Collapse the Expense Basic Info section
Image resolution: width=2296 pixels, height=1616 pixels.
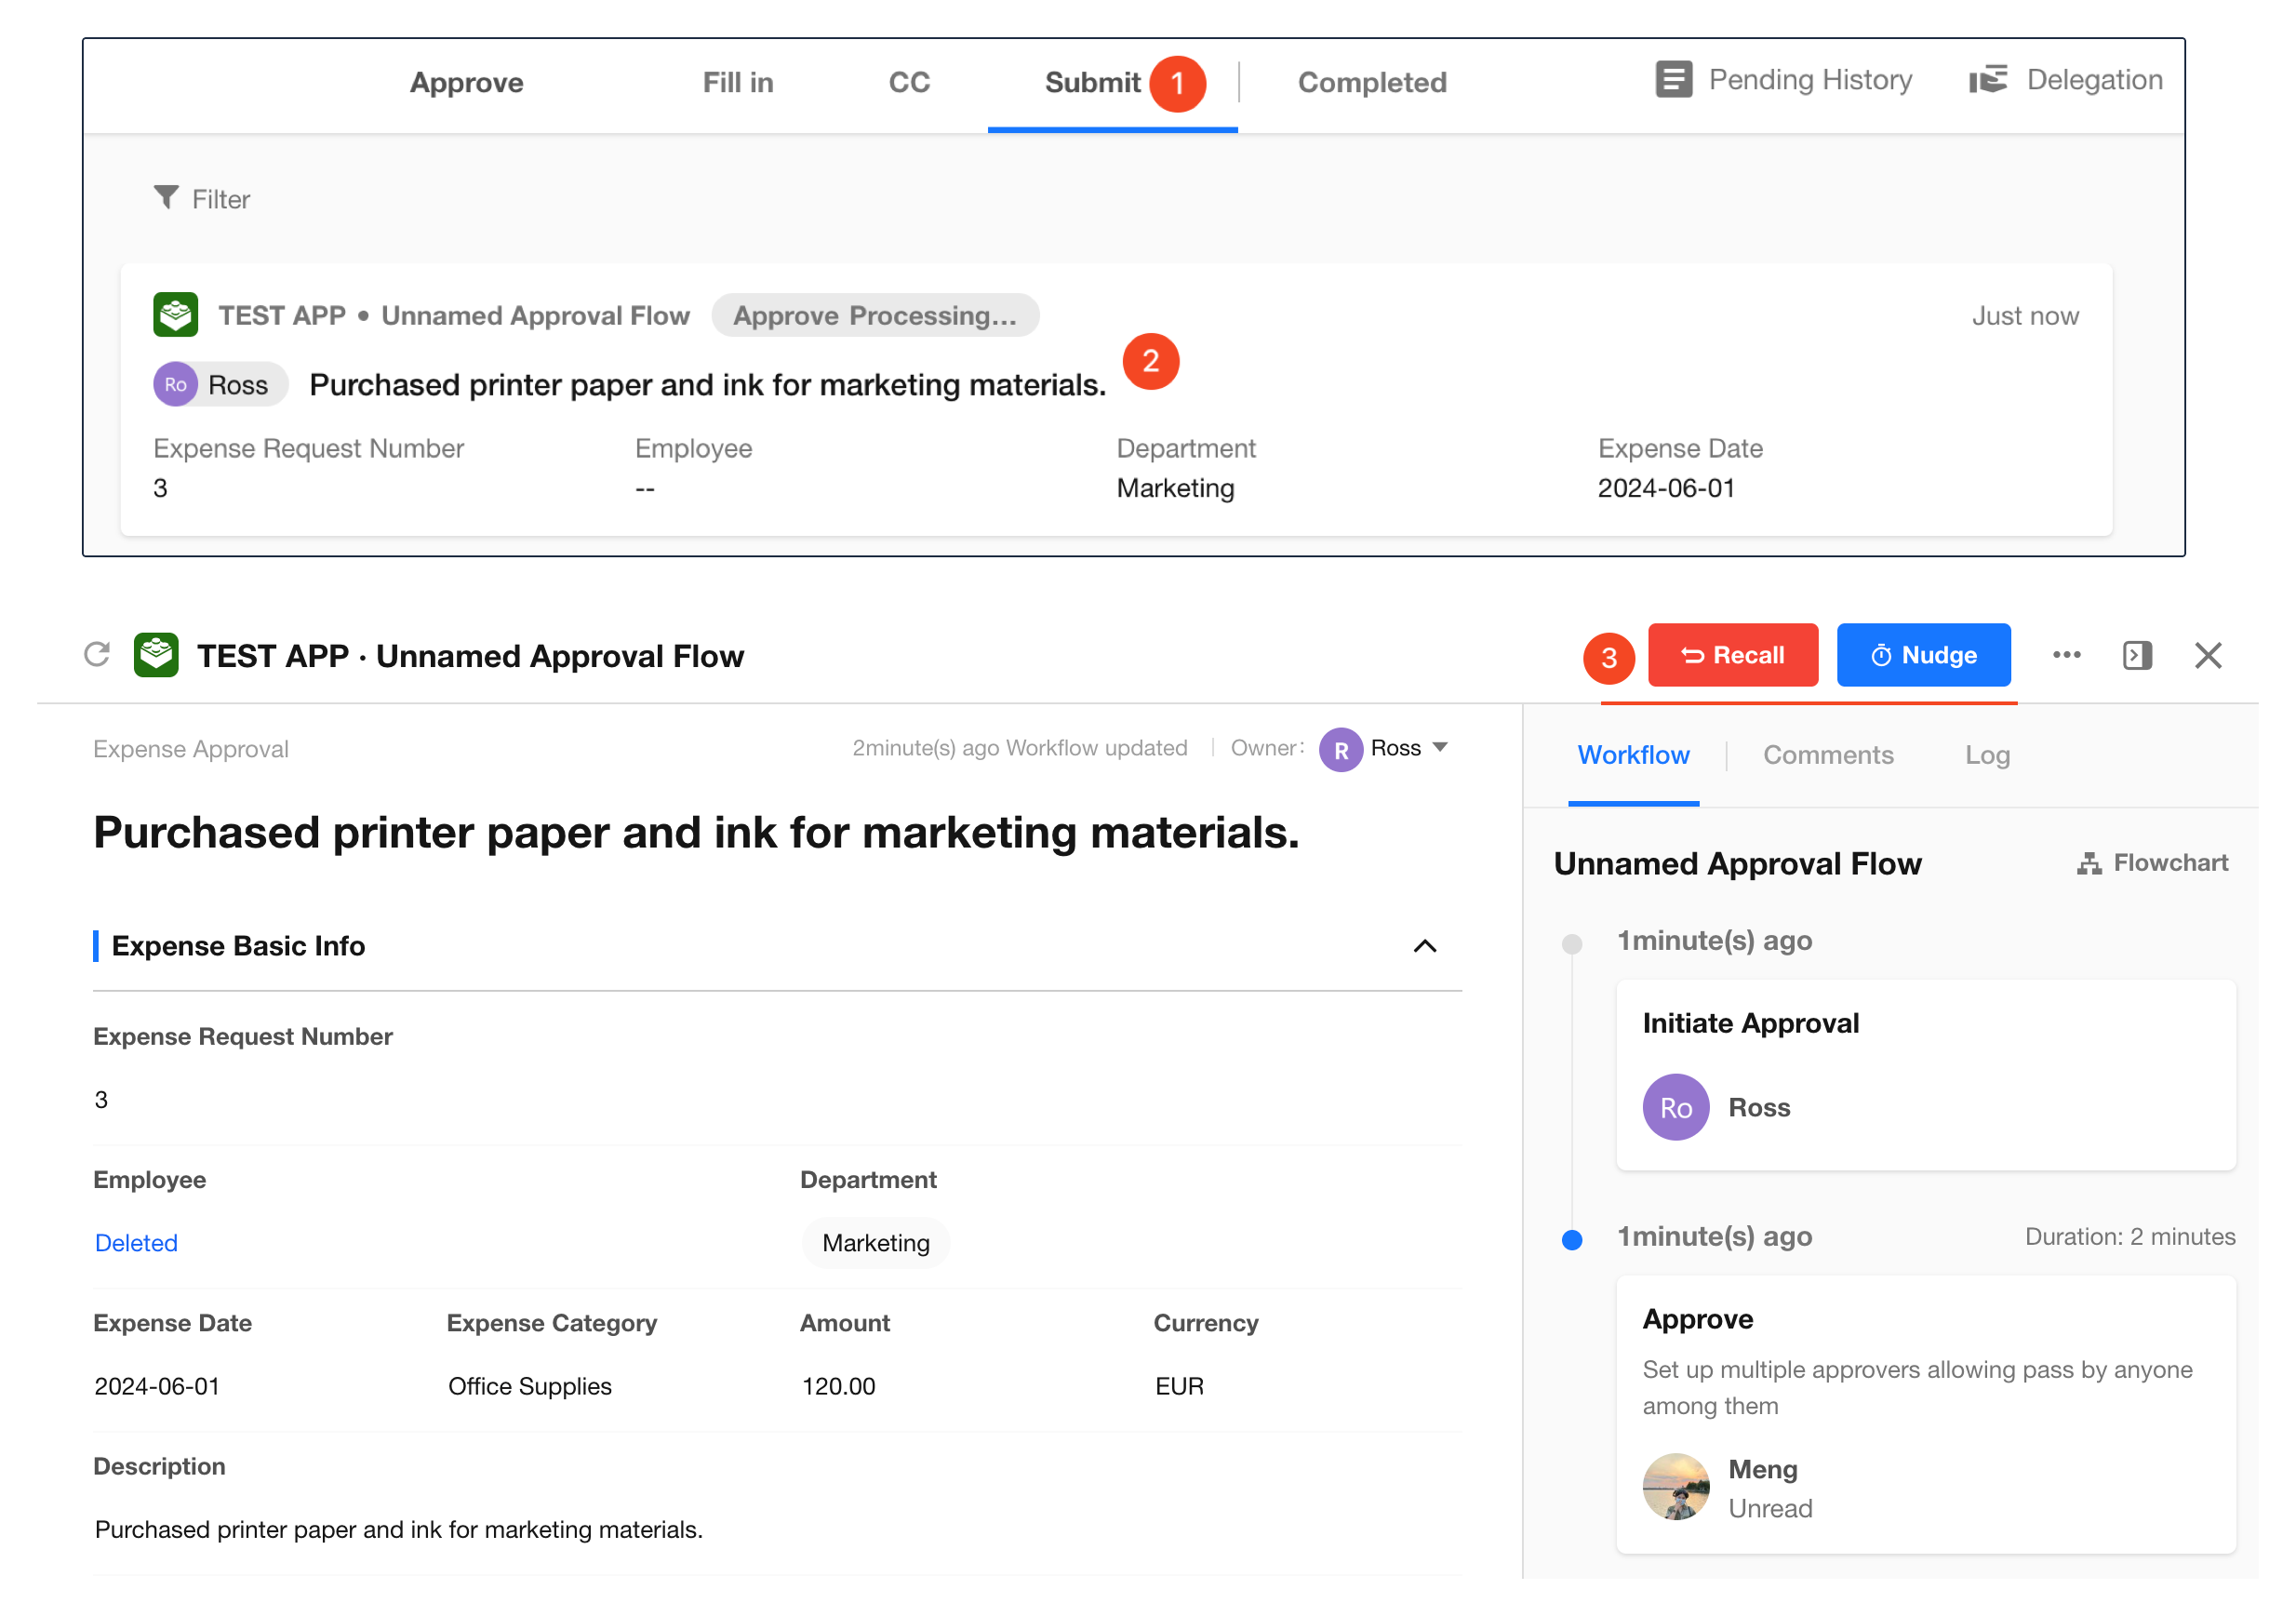(1425, 946)
